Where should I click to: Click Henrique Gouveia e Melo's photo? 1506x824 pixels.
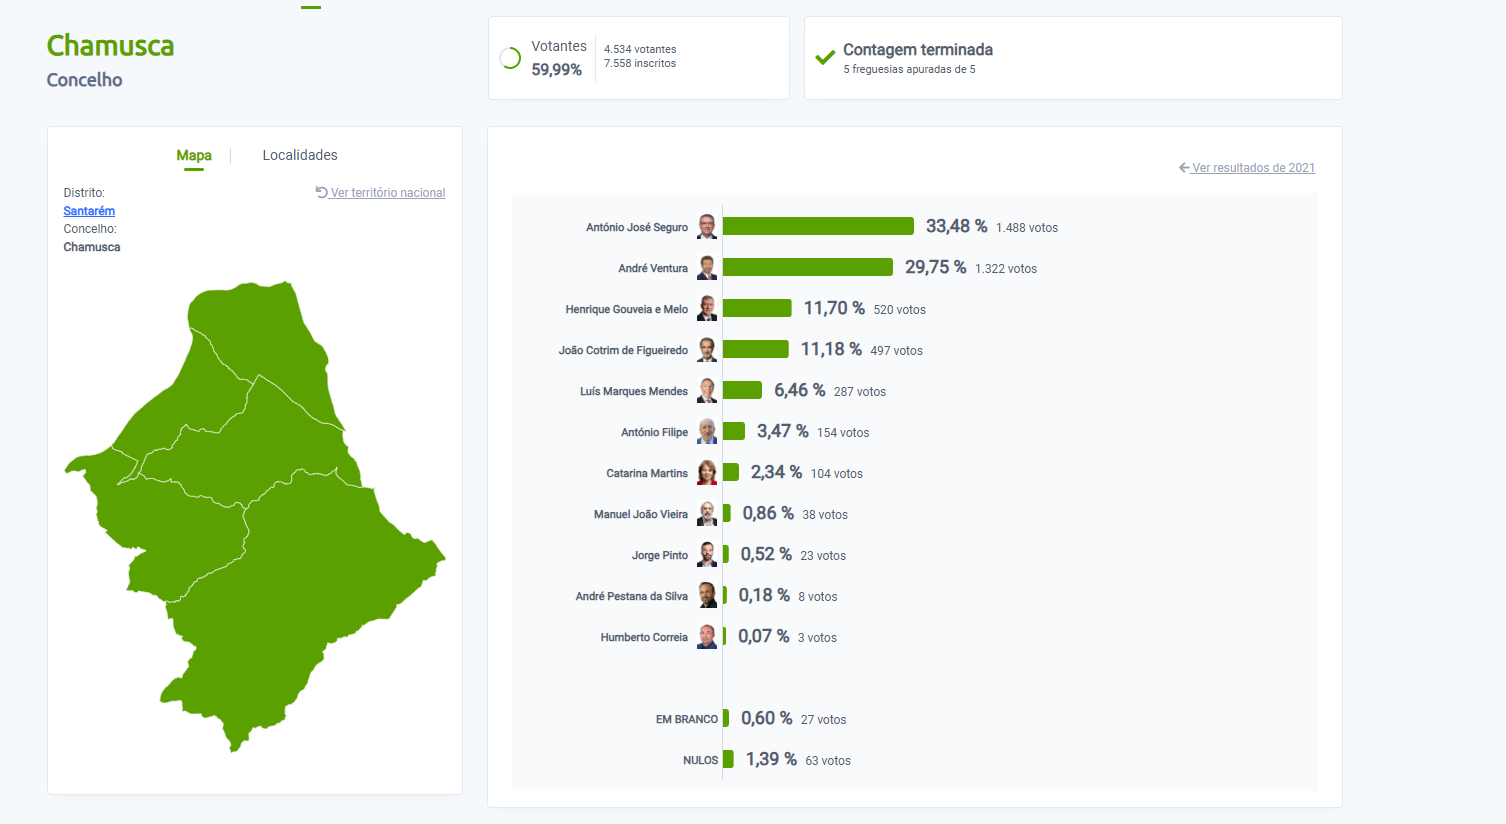707,309
